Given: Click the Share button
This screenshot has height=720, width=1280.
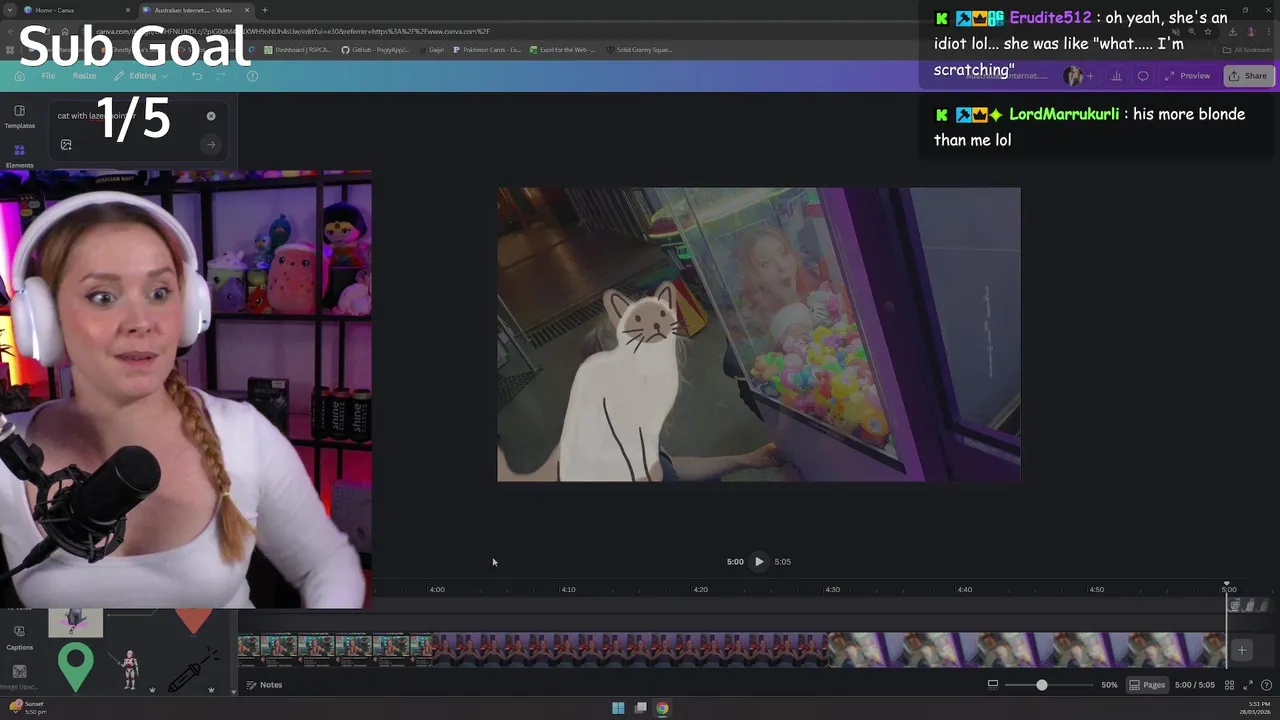Looking at the screenshot, I should point(1247,76).
